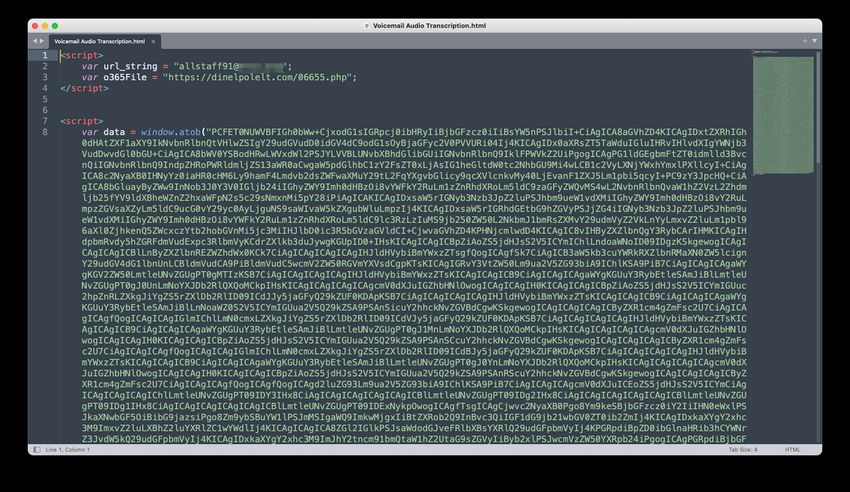
Task: Open the tab list dropdown arrow
Action: coord(814,41)
